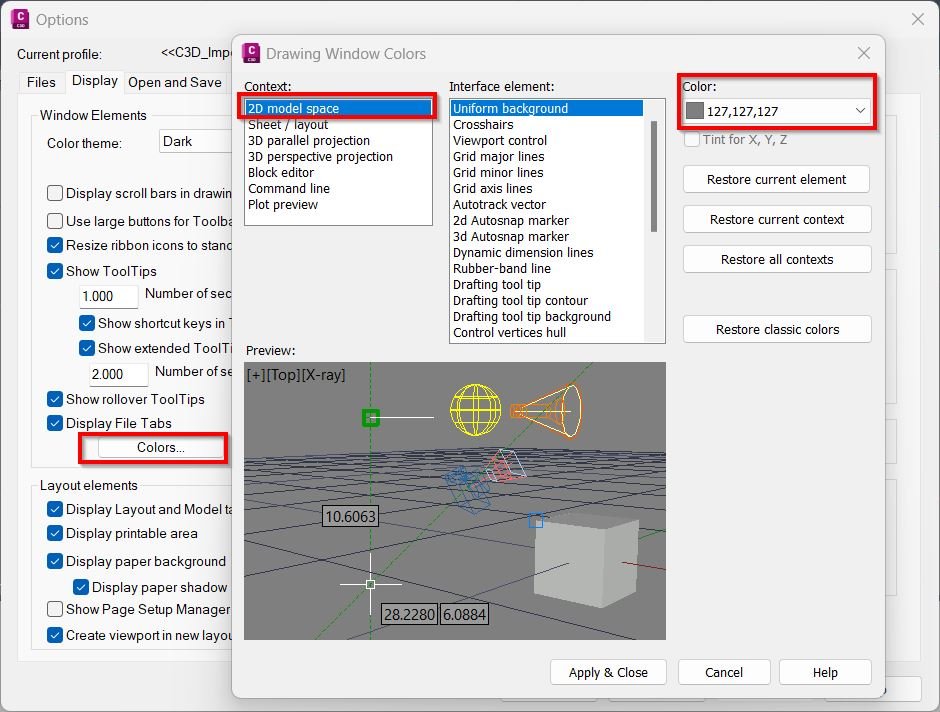Screen dimensions: 940x712
Task: Open the Color dropdown arrow
Action: (859, 111)
